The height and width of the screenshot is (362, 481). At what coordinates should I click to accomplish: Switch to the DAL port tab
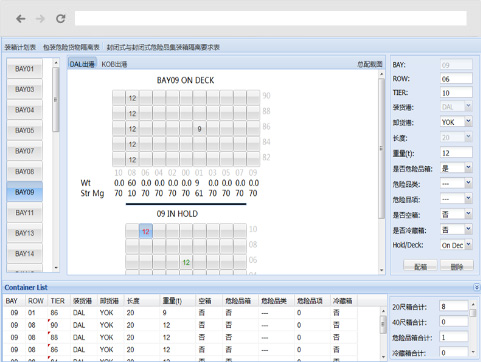[x=82, y=64]
